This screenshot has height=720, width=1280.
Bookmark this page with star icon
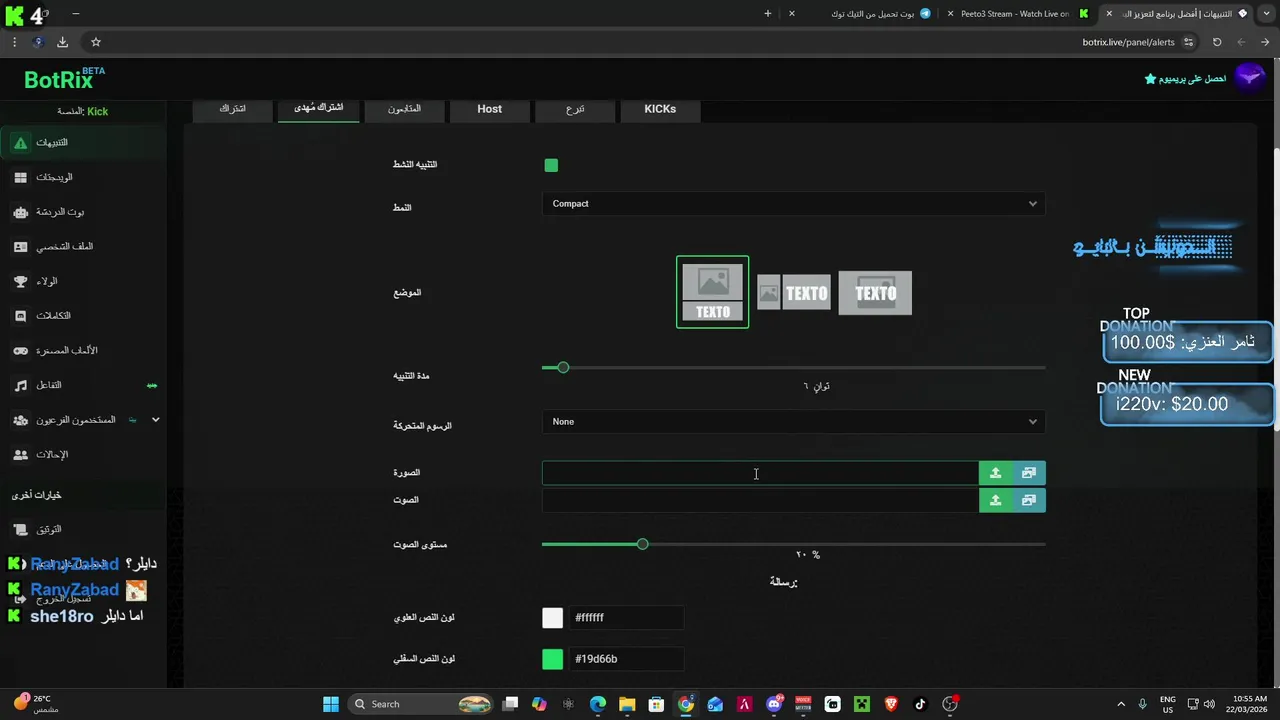coord(96,42)
